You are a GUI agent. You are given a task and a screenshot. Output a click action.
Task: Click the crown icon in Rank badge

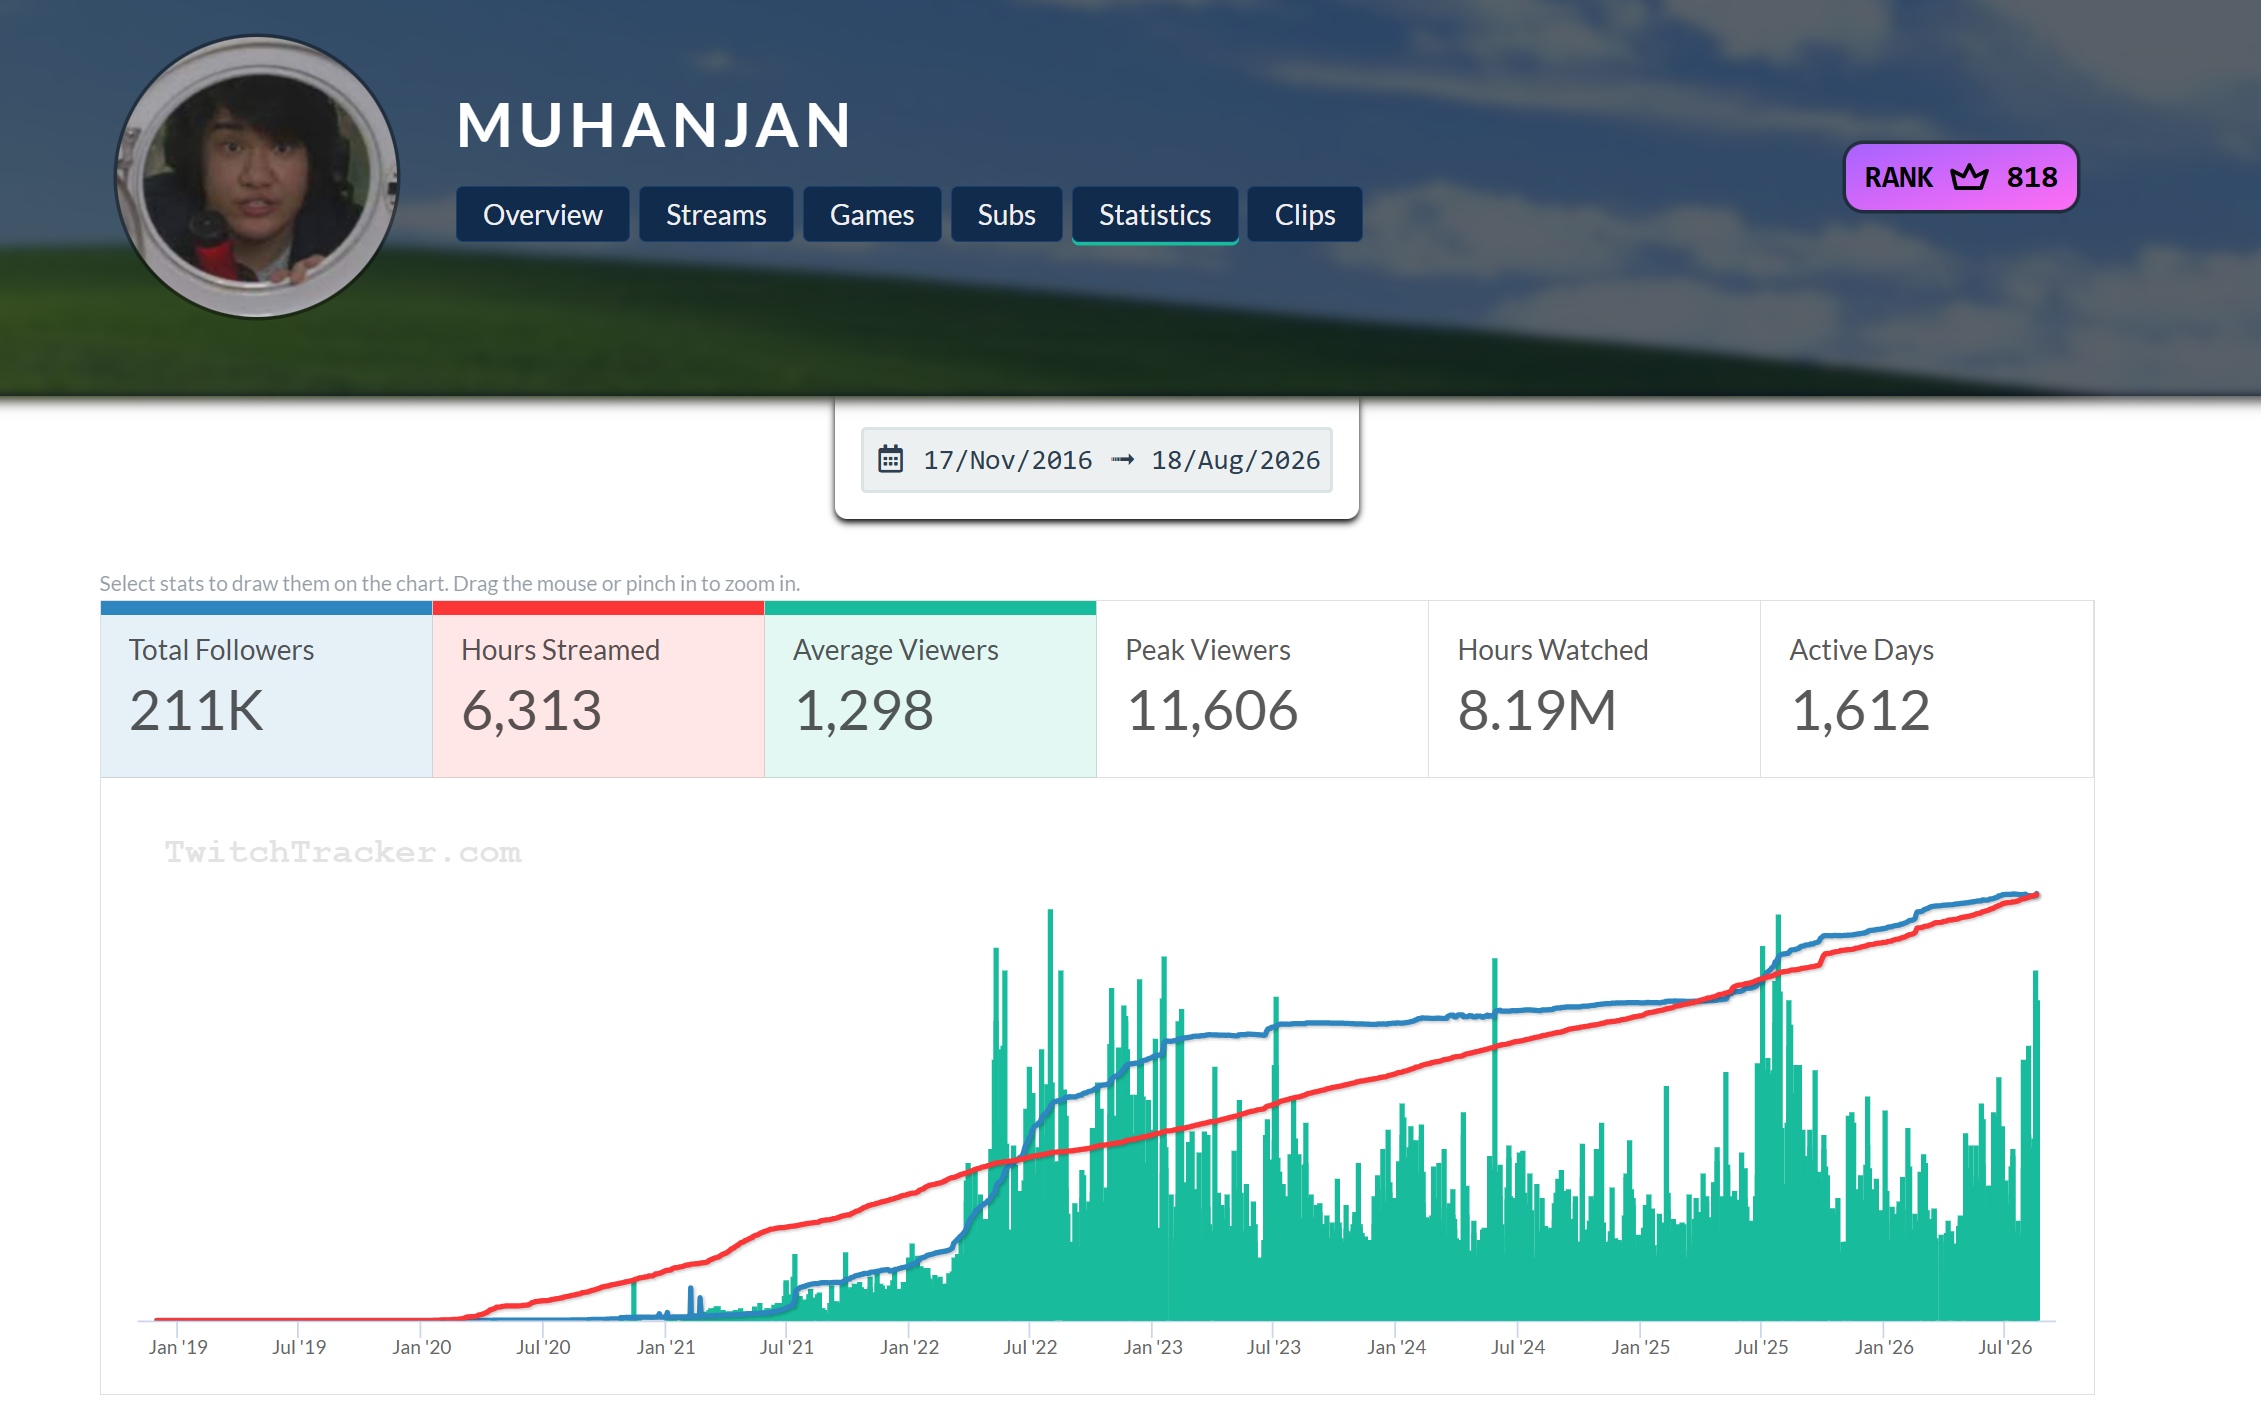pyautogui.click(x=1969, y=177)
